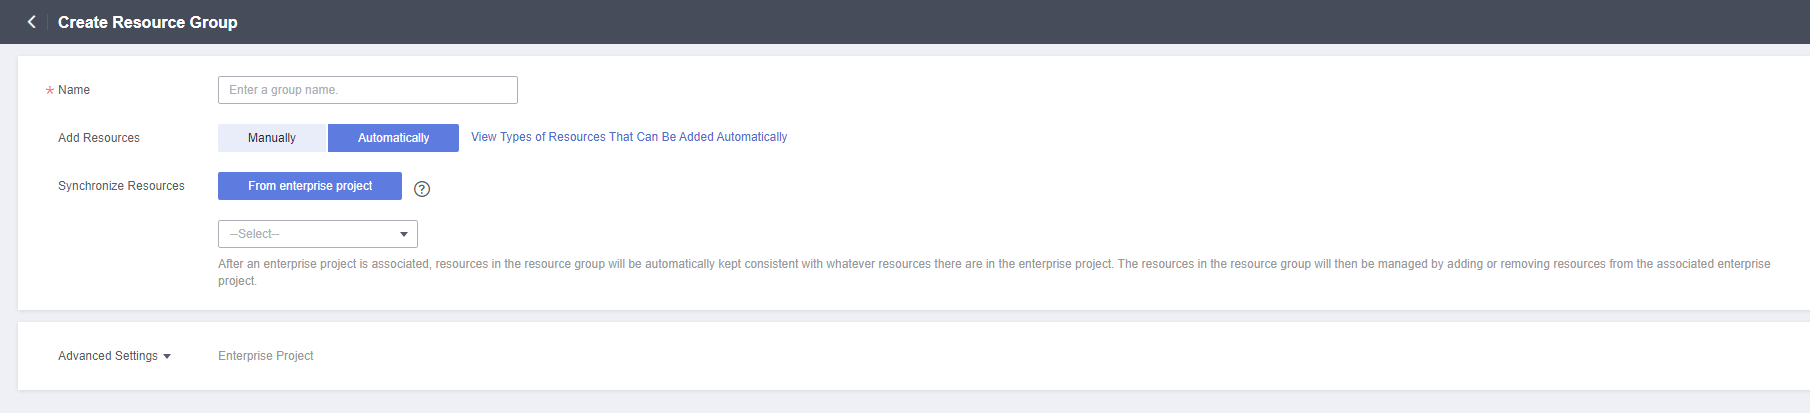Click the 'Enter a group name.' placeholder text

point(284,90)
